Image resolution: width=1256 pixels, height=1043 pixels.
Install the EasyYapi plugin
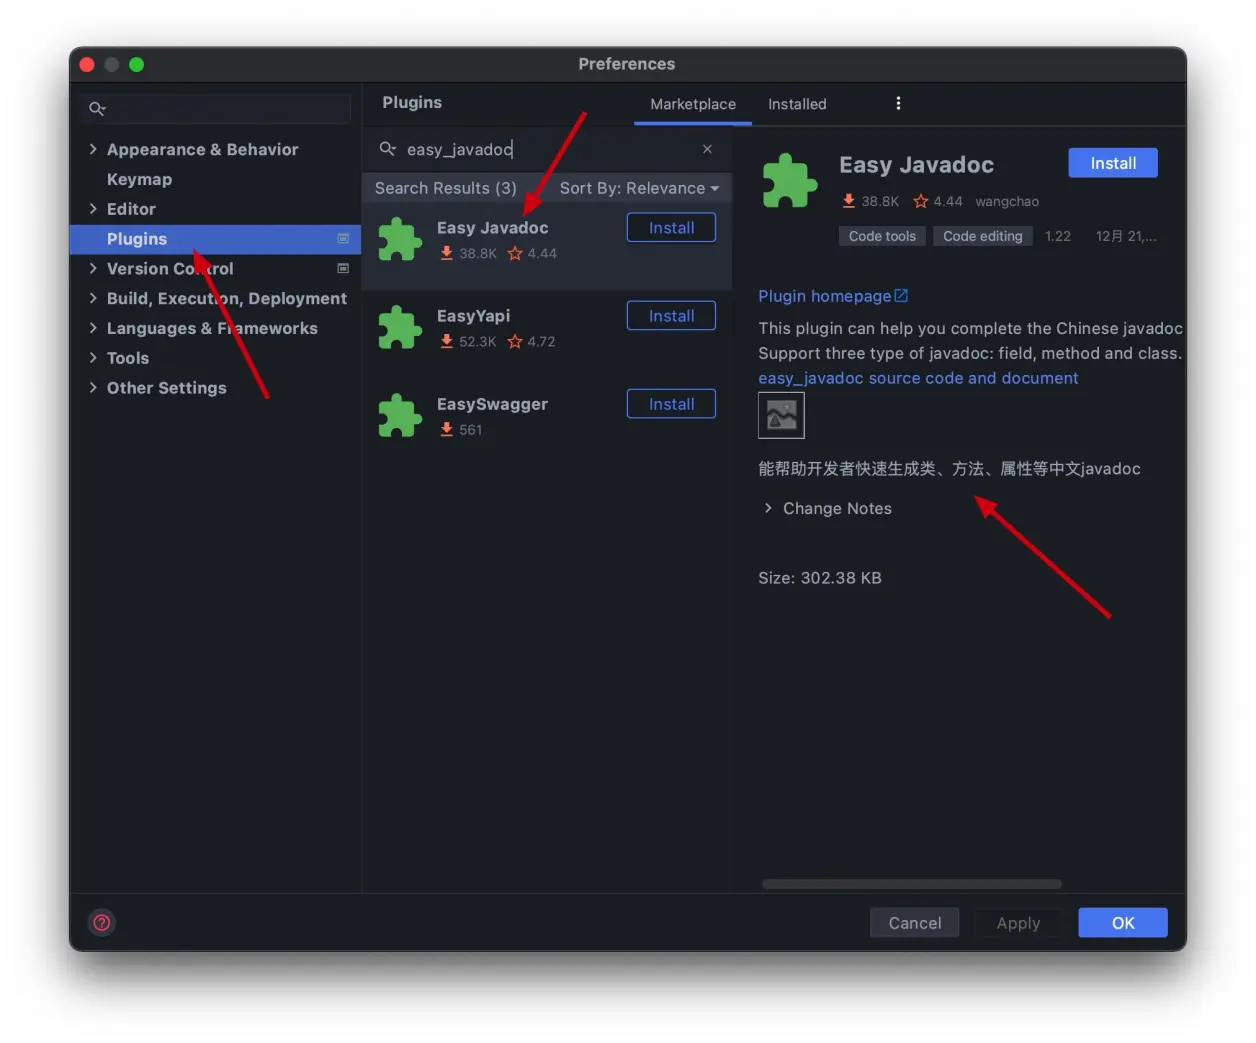pyautogui.click(x=671, y=316)
